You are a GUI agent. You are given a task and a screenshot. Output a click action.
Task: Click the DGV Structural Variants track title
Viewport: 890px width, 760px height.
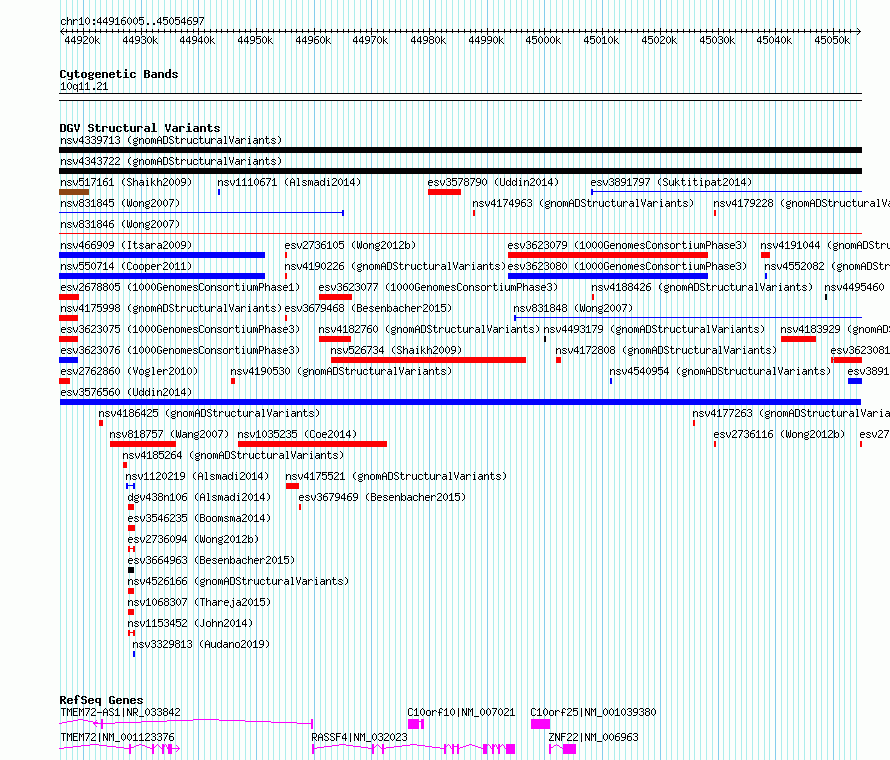(140, 128)
